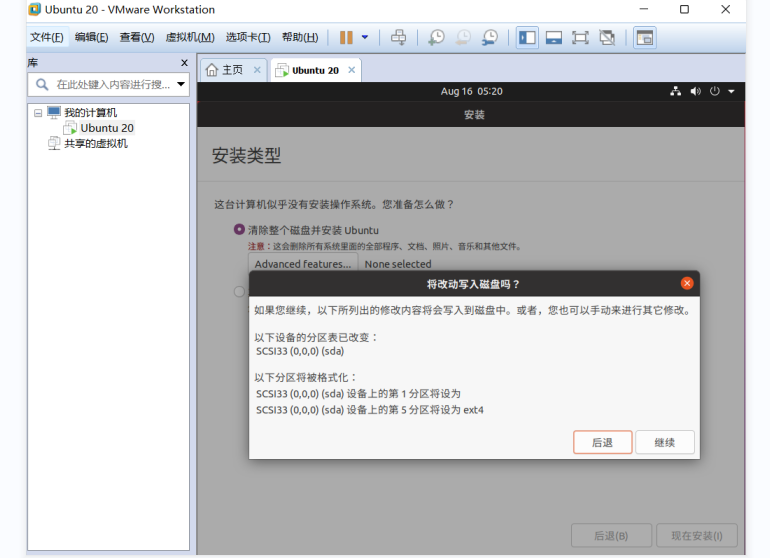Select the second install type radio button
This screenshot has height=558, width=770.
tap(239, 291)
